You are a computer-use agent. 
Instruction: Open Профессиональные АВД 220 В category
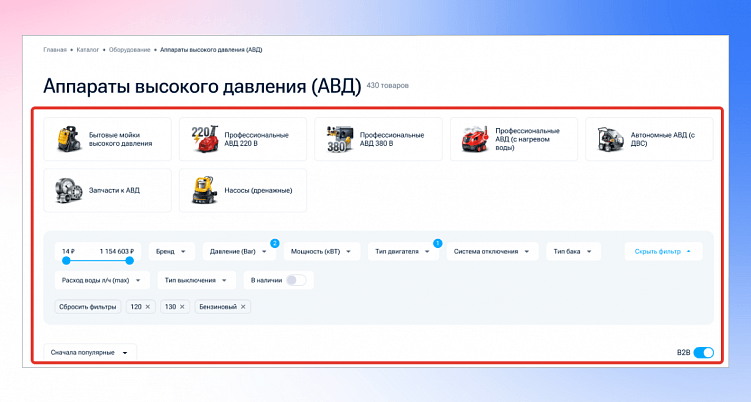coord(243,139)
